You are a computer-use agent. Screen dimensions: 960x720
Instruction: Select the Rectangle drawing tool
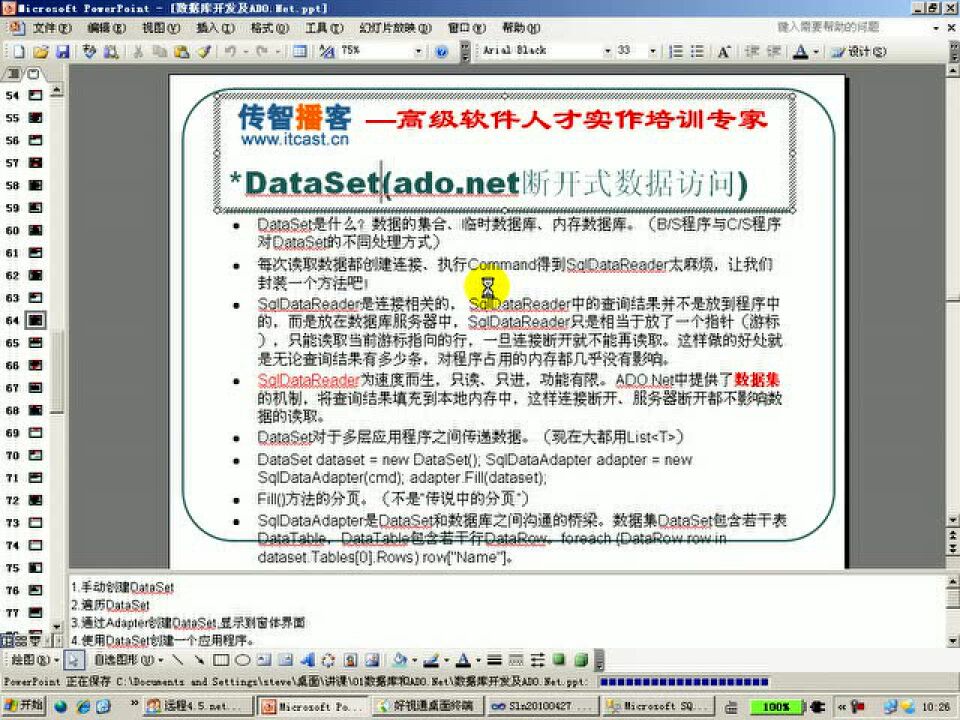pyautogui.click(x=221, y=659)
